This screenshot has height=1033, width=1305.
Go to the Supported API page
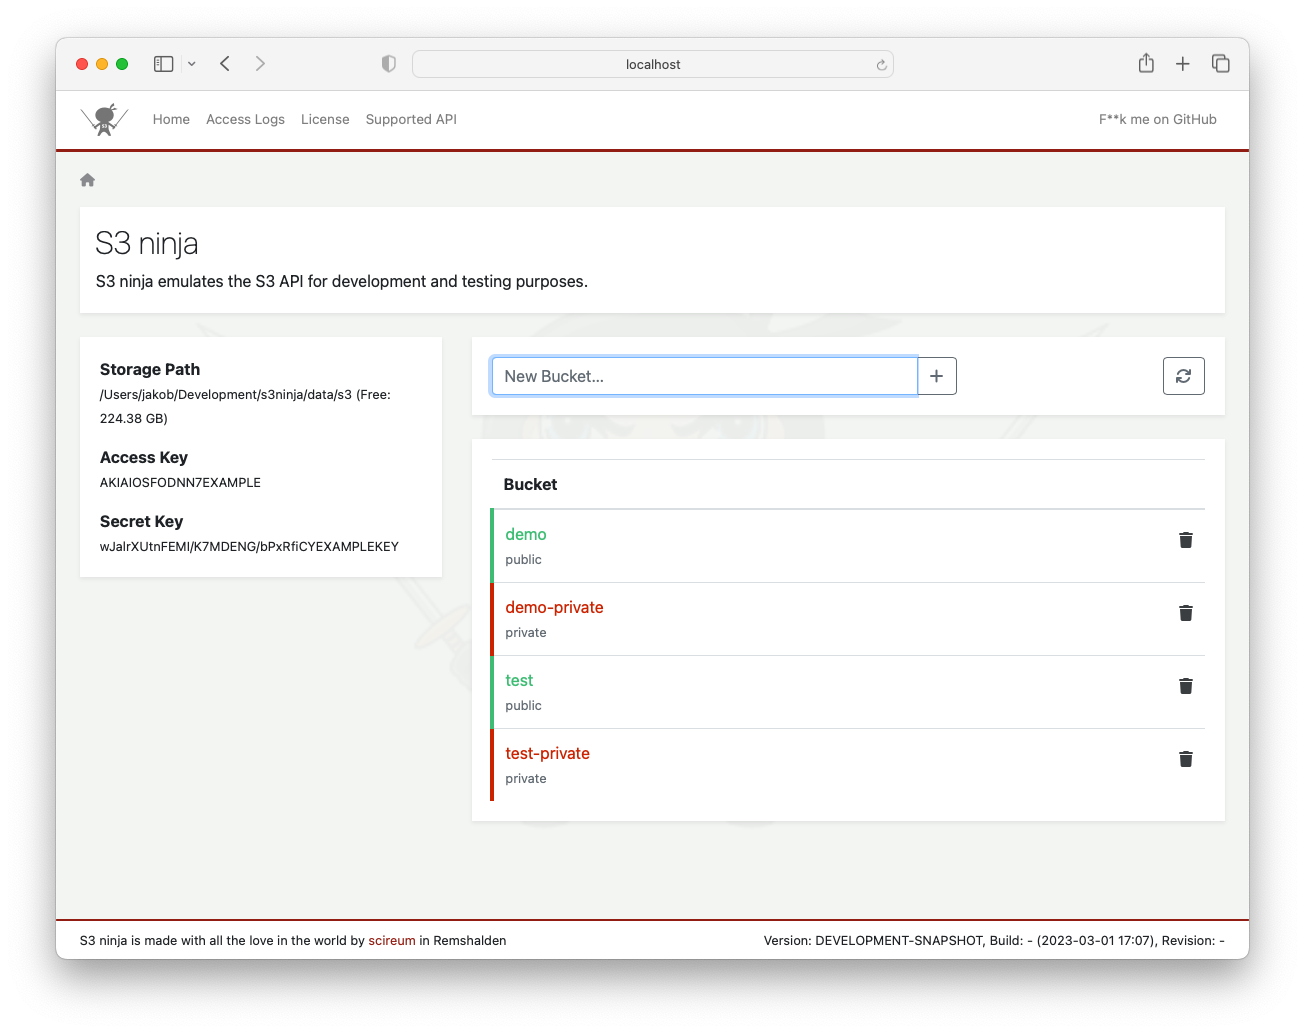point(411,119)
